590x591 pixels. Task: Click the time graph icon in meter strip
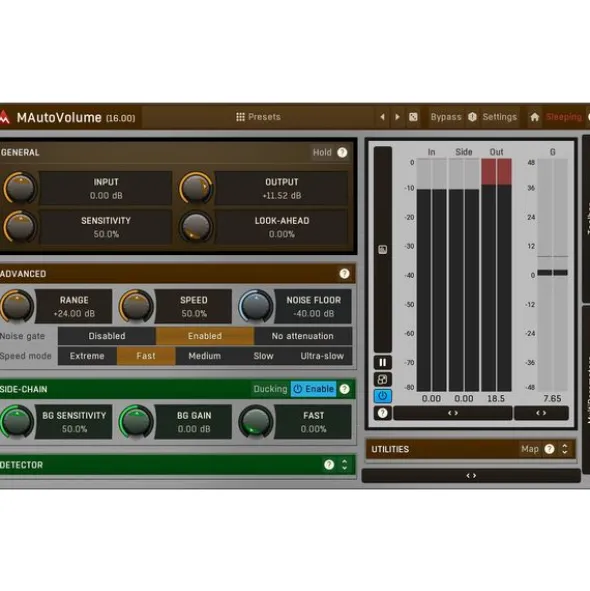tap(382, 250)
